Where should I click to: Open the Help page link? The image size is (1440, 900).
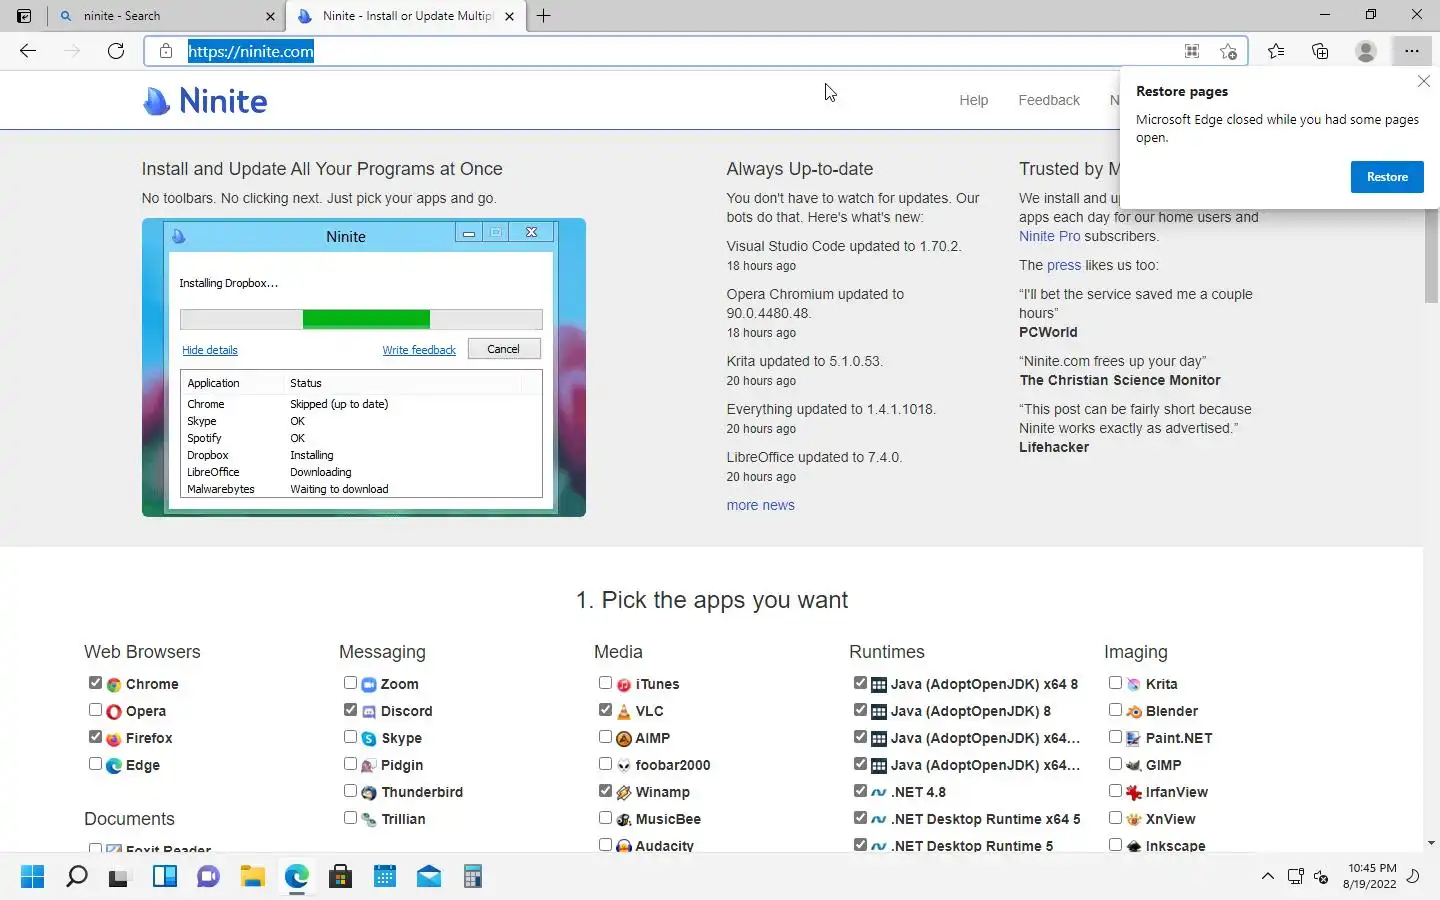click(x=974, y=100)
